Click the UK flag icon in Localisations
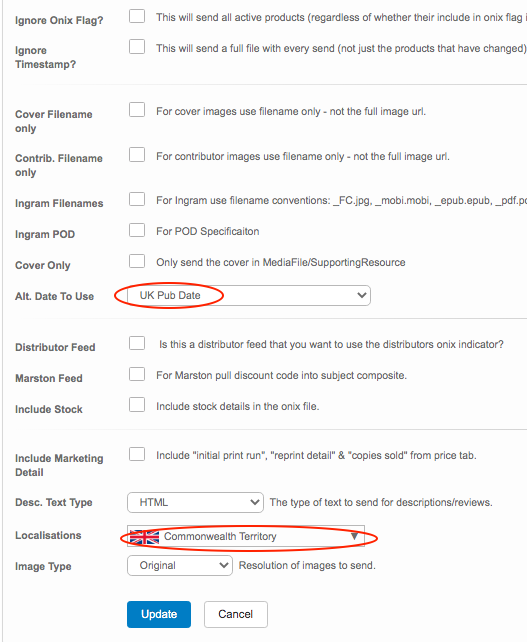527x642 pixels. 144,536
